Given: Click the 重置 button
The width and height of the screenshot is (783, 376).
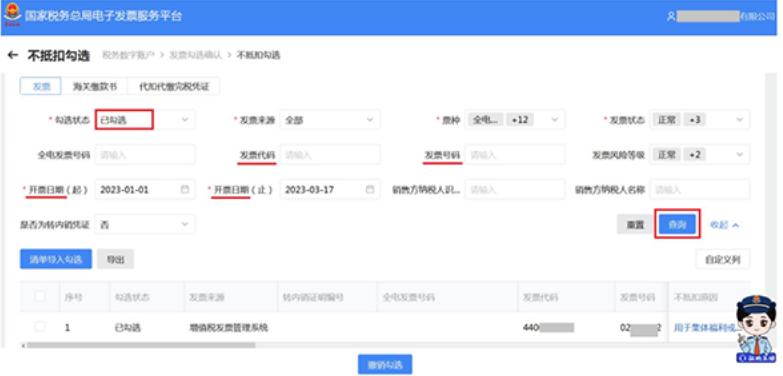Looking at the screenshot, I should click(x=635, y=225).
